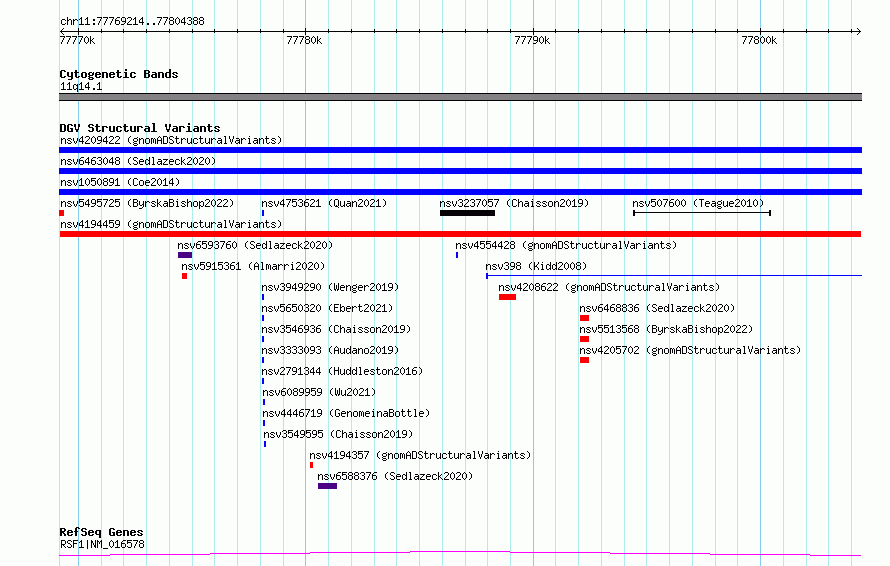Select the nsv4753621 Quan2021 label
This screenshot has height=566, width=890.
click(324, 203)
